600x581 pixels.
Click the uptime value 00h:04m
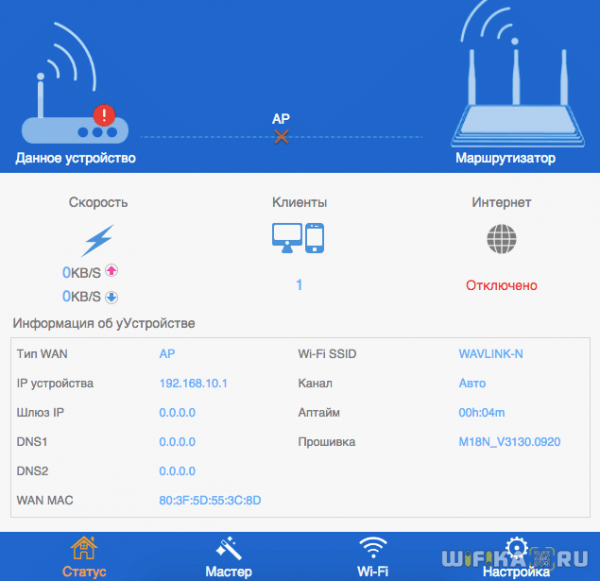(481, 413)
